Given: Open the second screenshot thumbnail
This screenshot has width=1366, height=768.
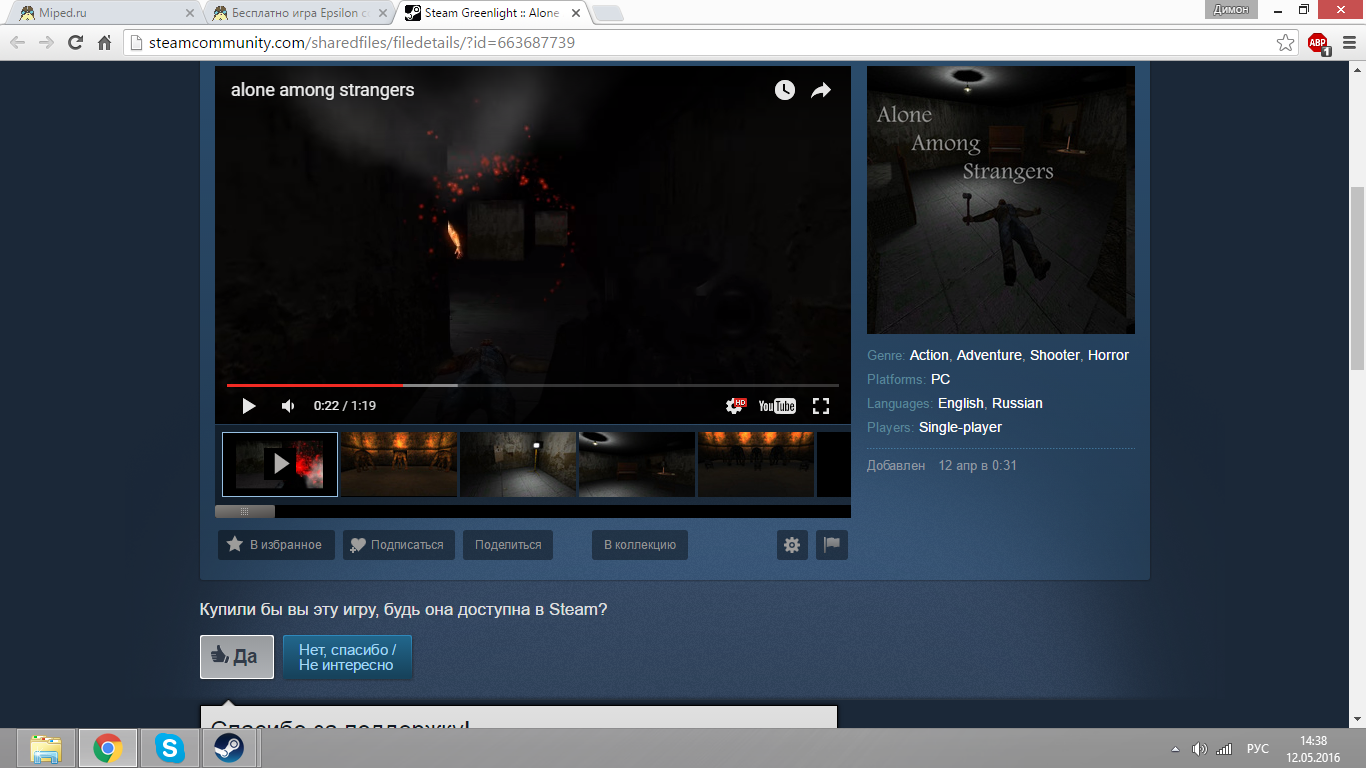Looking at the screenshot, I should click(399, 464).
